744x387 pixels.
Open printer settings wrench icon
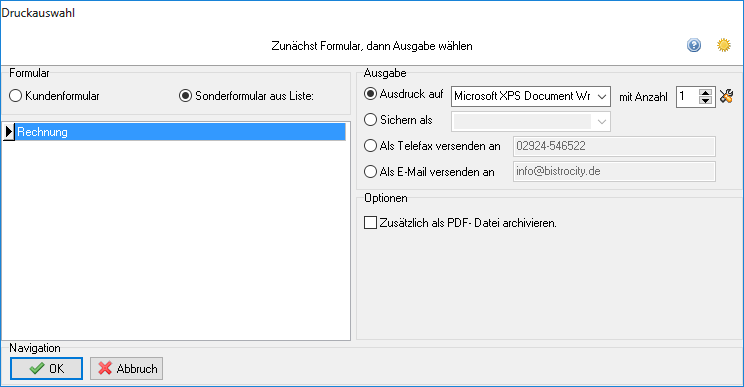[x=726, y=96]
